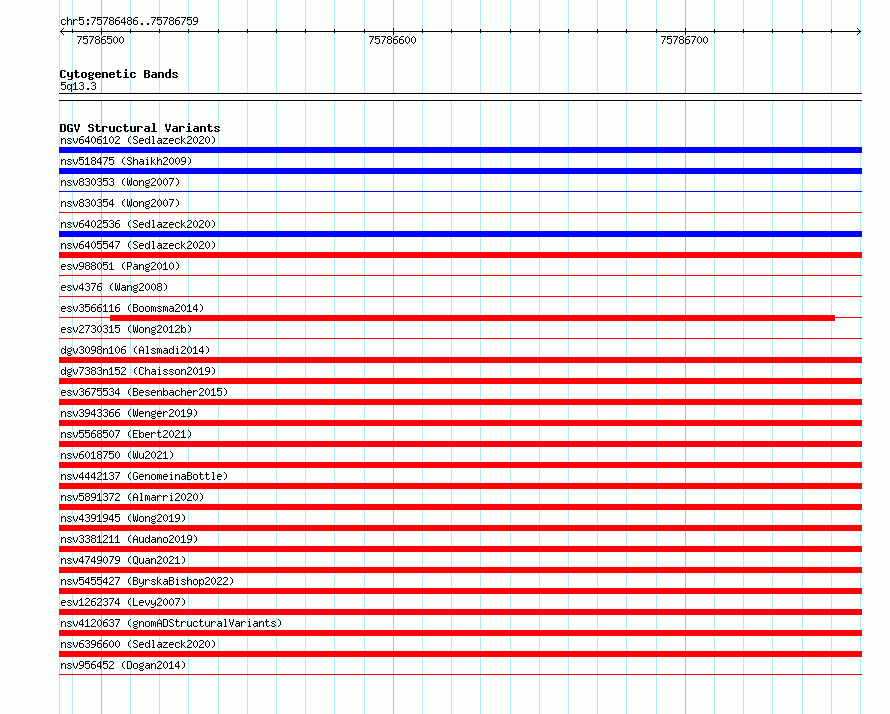This screenshot has height=714, width=890.
Task: Click the red bar of nsv4120637
Action: coord(460,633)
